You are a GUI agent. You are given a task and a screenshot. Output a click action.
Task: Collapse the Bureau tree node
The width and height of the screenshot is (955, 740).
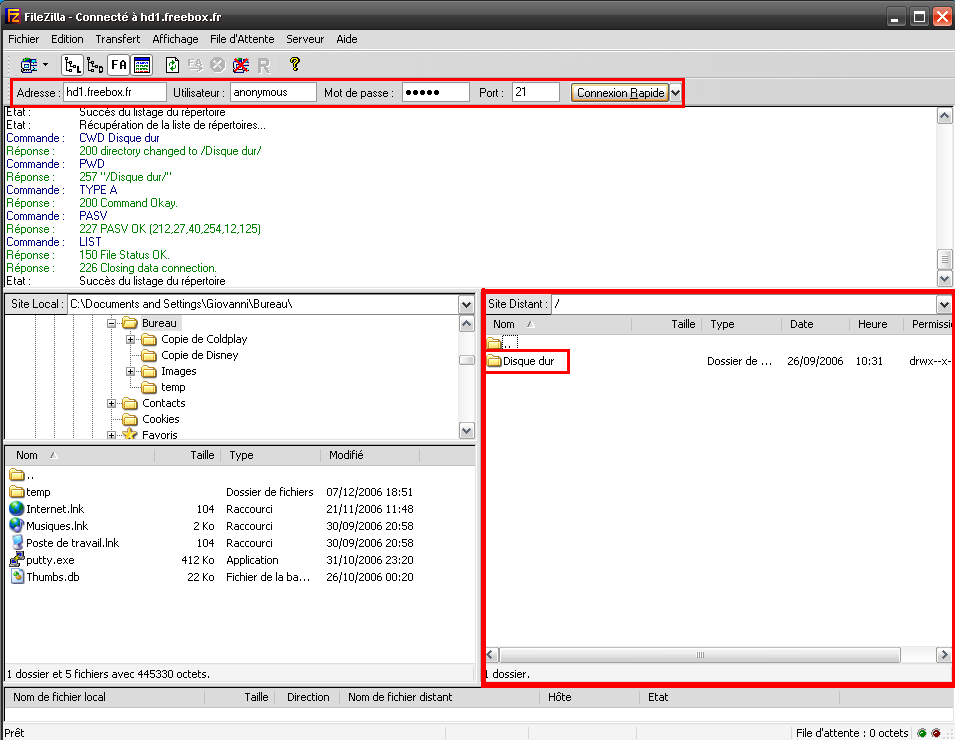(x=111, y=323)
